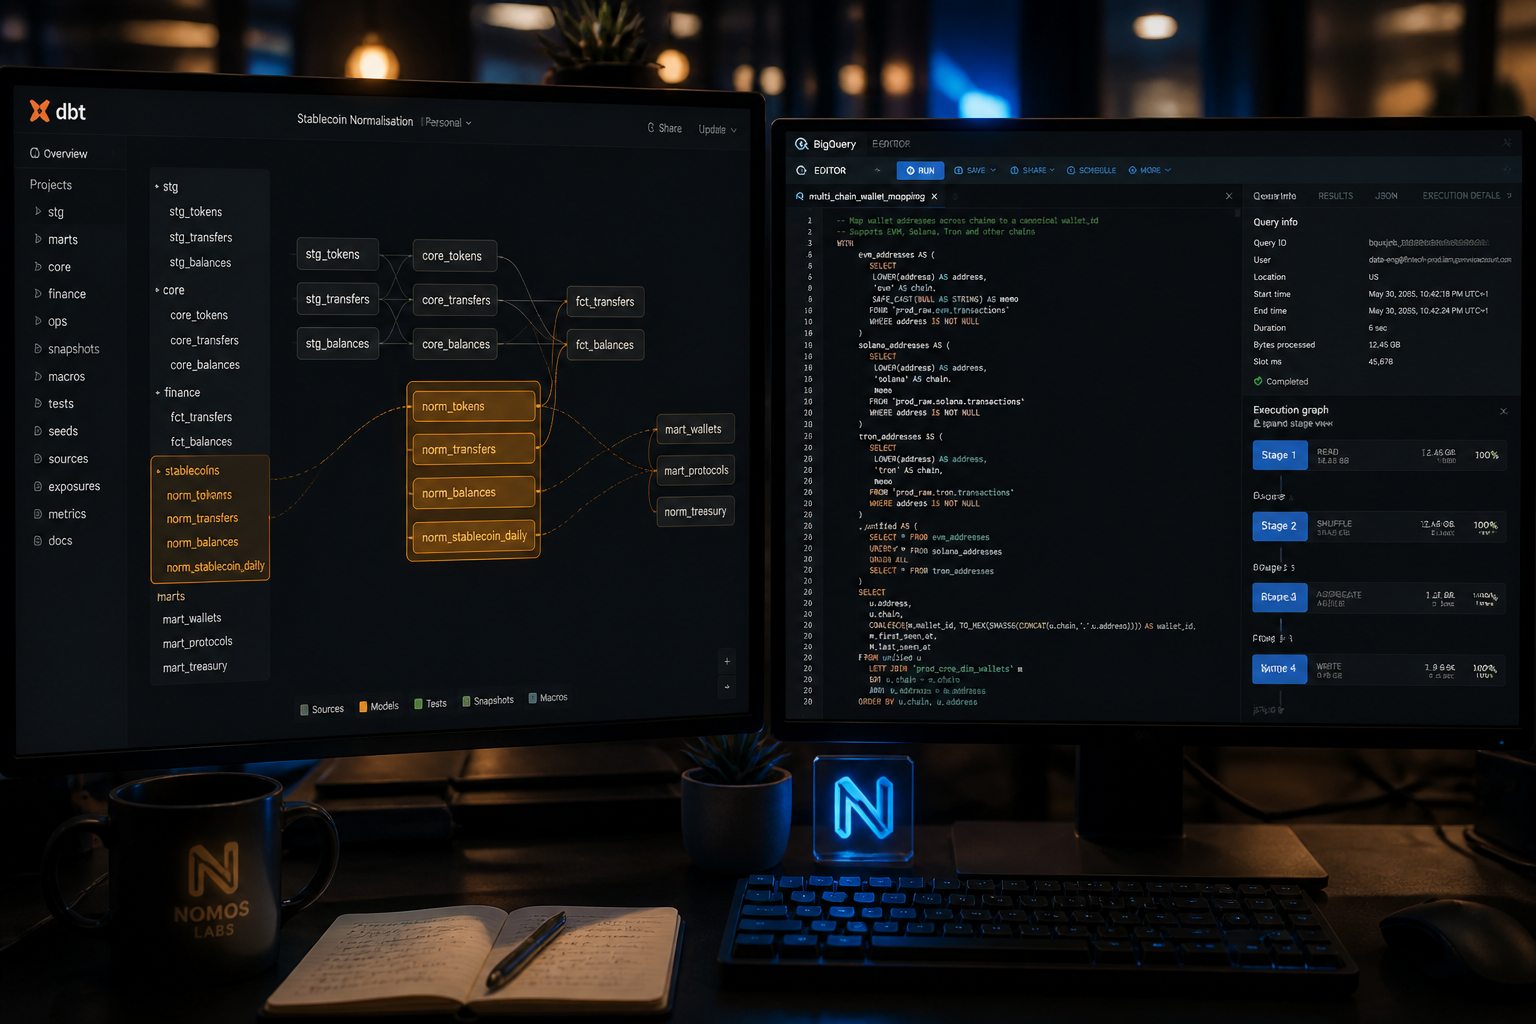The height and width of the screenshot is (1024, 1536).
Task: Click the icon beside snapshots project
Action: pyautogui.click(x=38, y=348)
